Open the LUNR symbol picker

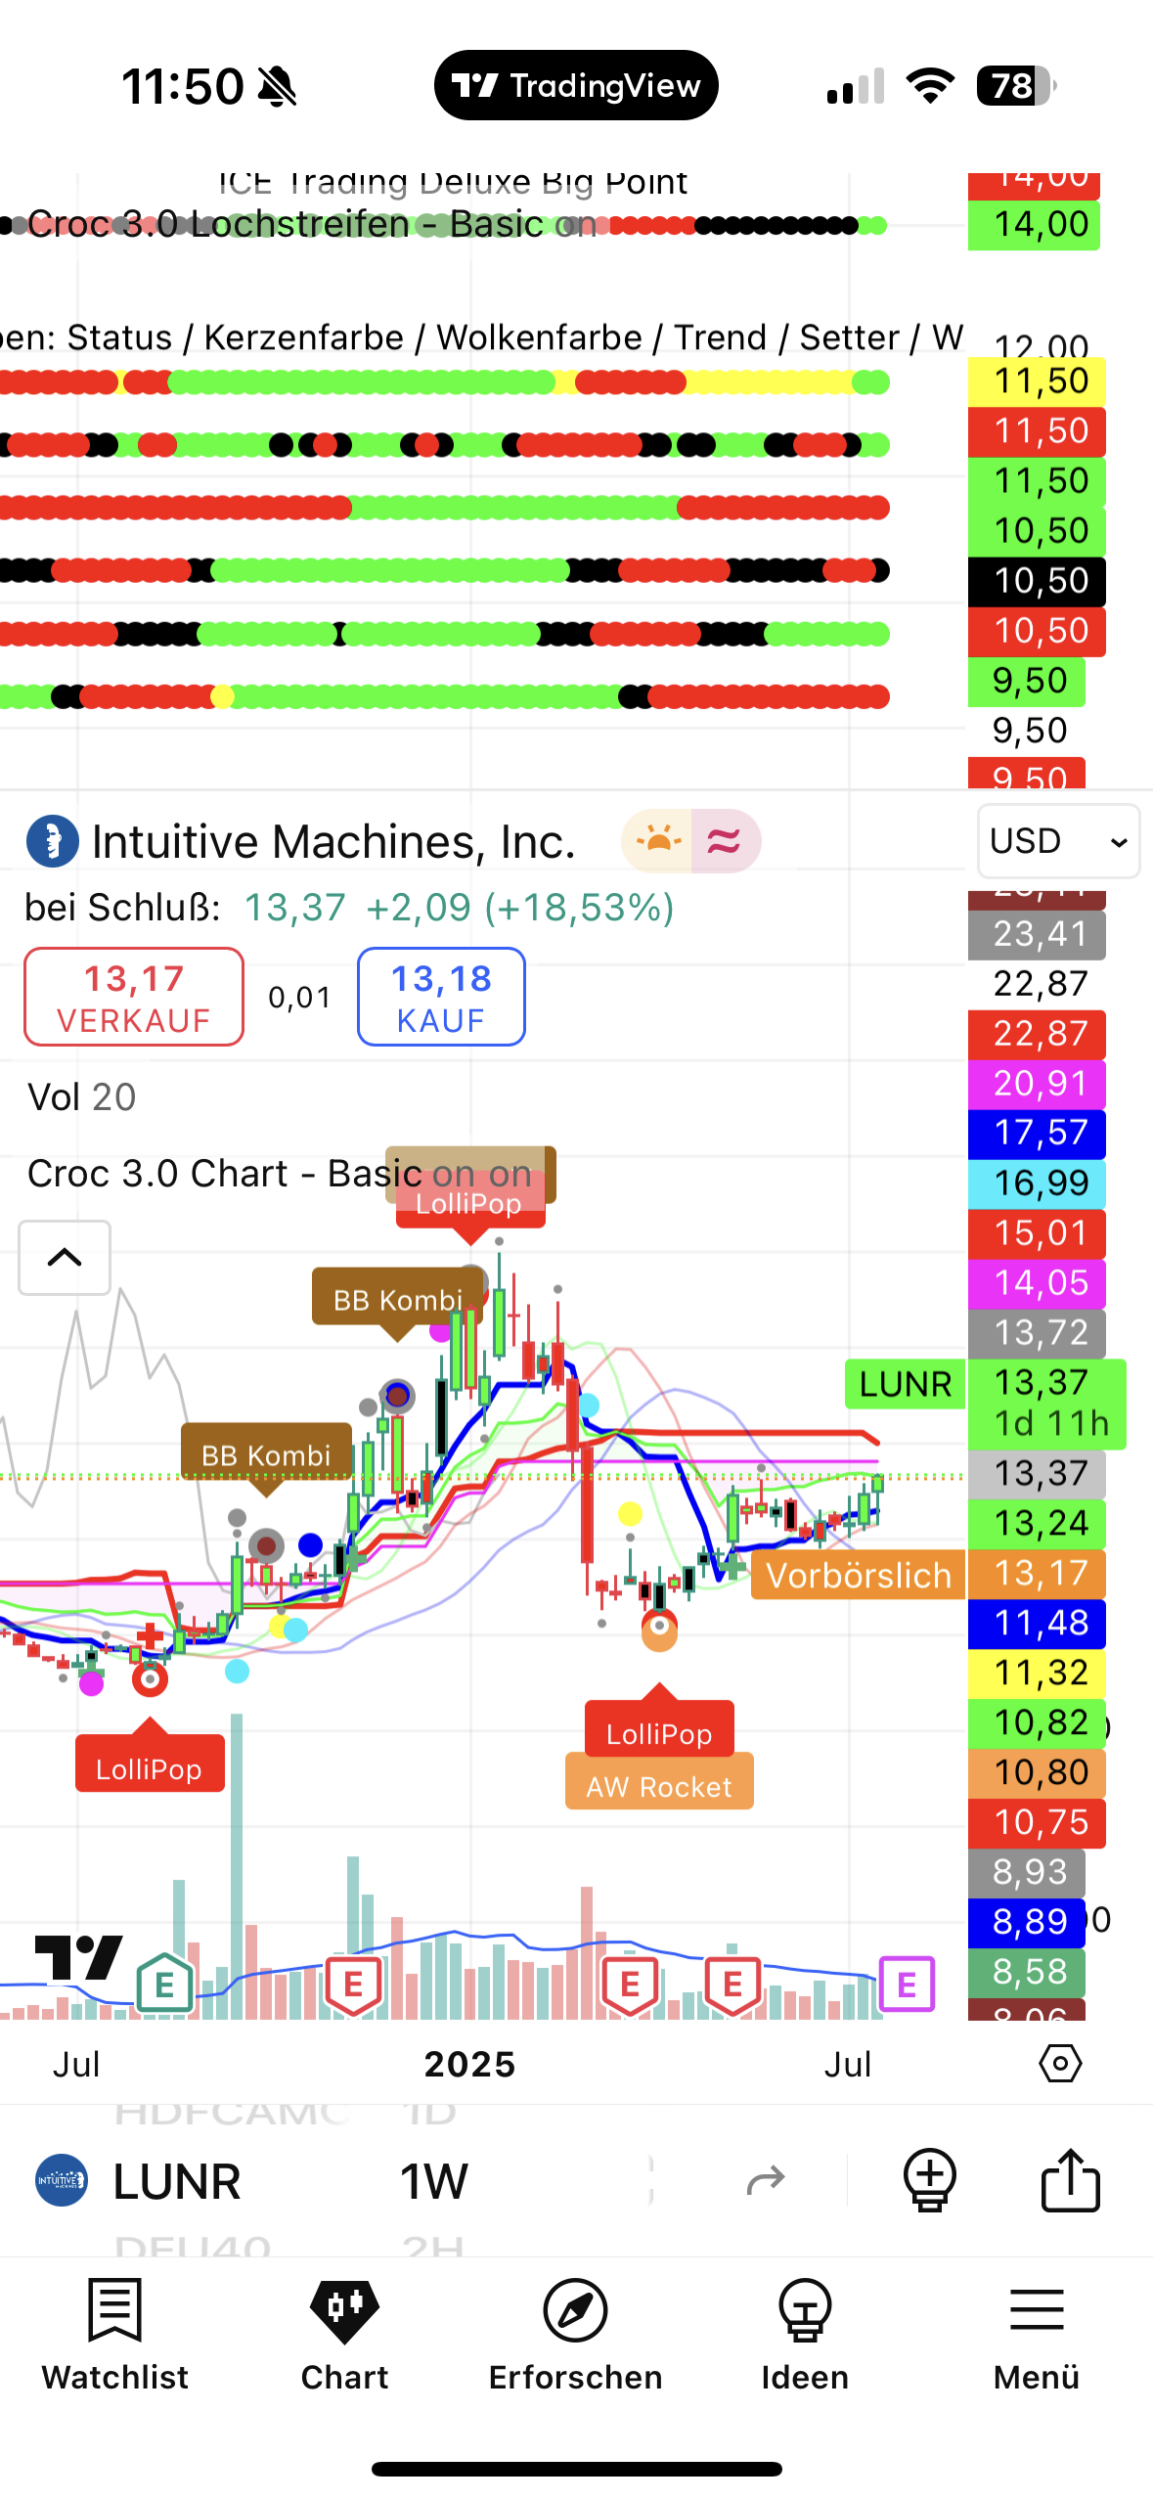coord(176,2182)
